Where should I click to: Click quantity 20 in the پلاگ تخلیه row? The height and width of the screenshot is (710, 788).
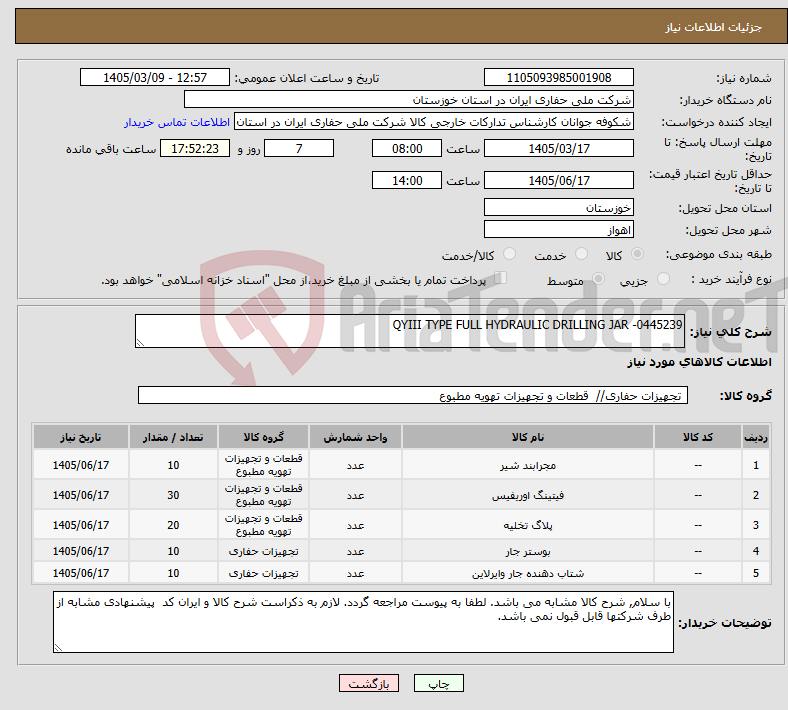click(173, 525)
